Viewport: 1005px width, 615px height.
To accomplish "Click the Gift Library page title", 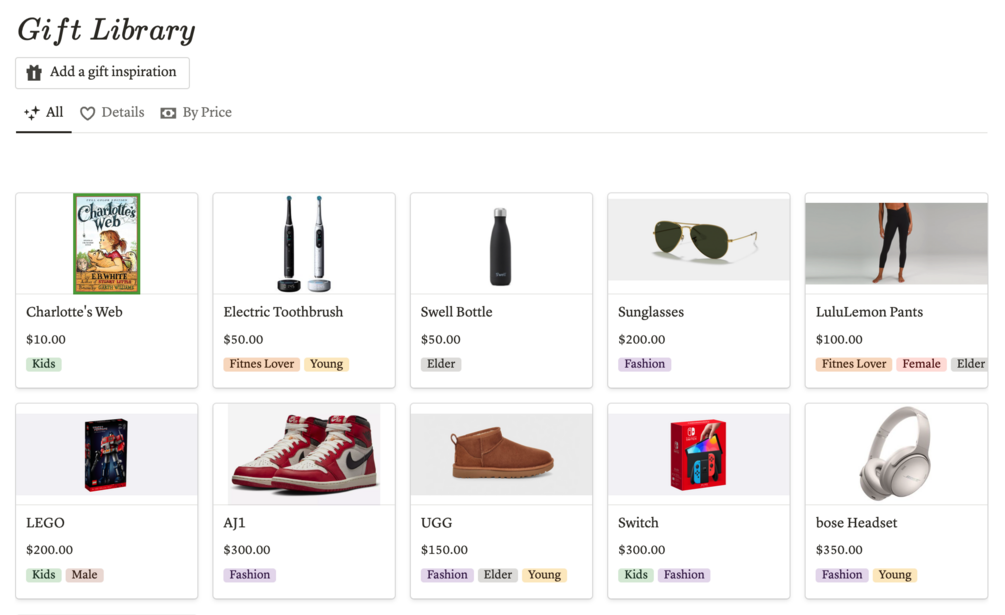I will pos(106,30).
